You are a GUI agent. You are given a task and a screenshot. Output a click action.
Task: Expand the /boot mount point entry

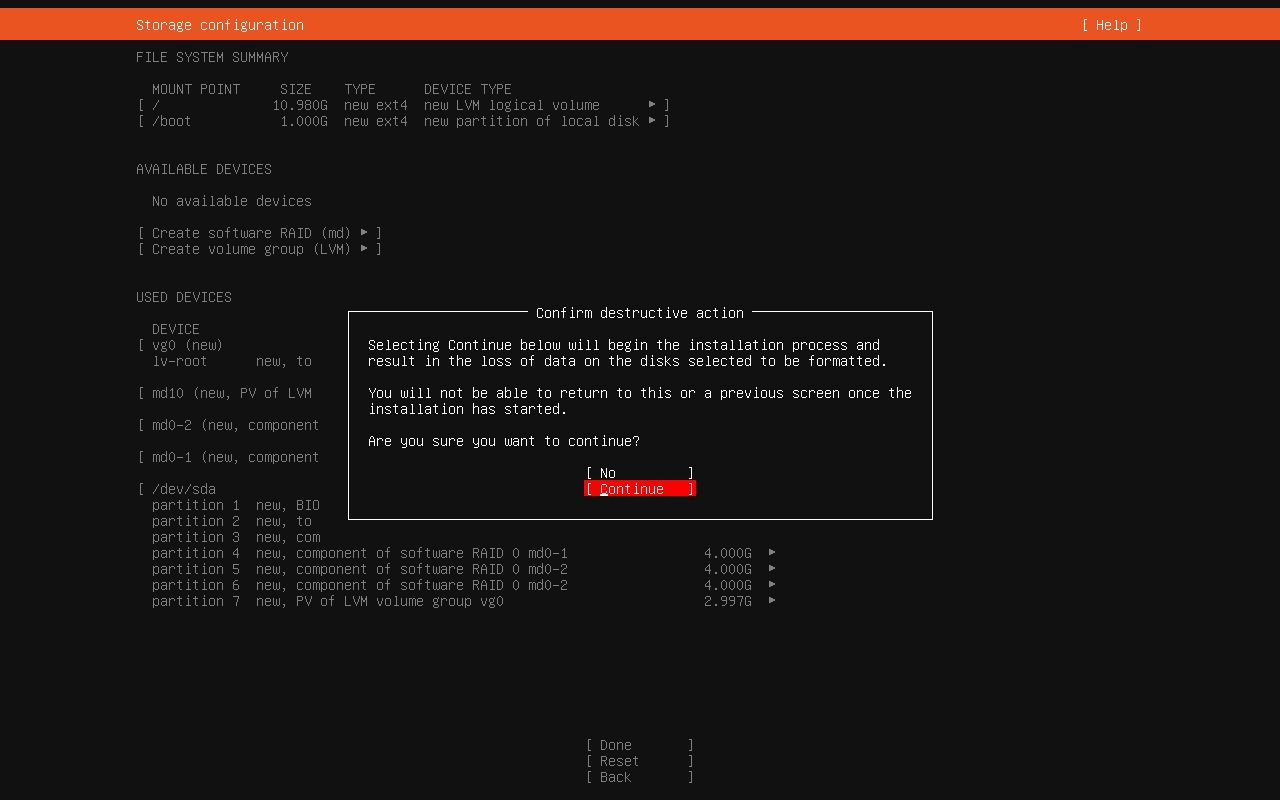click(x=403, y=121)
